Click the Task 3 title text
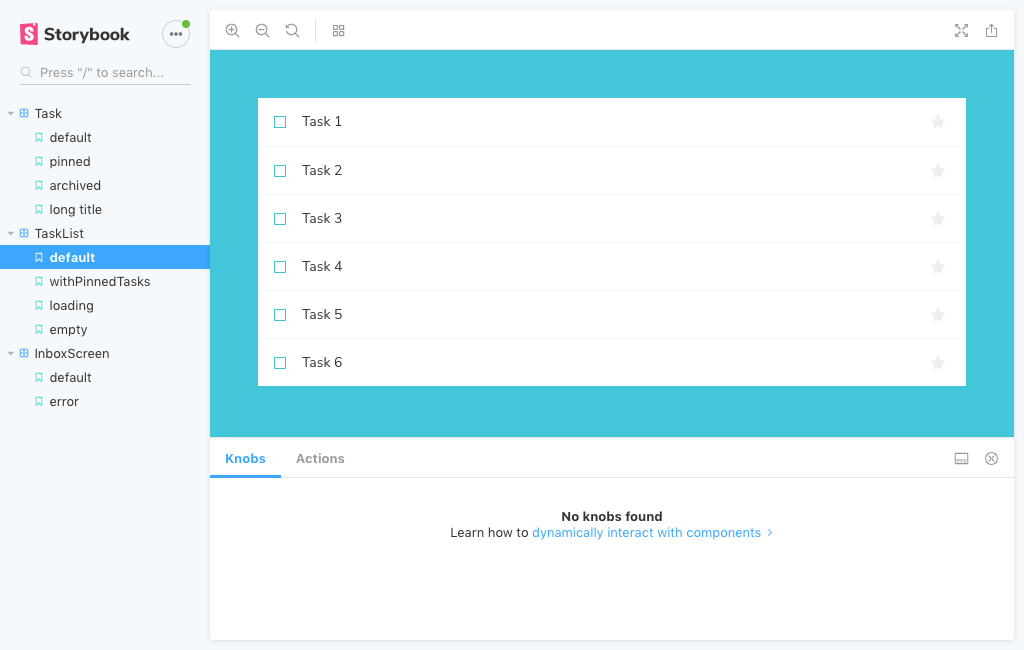This screenshot has width=1024, height=650. [322, 219]
